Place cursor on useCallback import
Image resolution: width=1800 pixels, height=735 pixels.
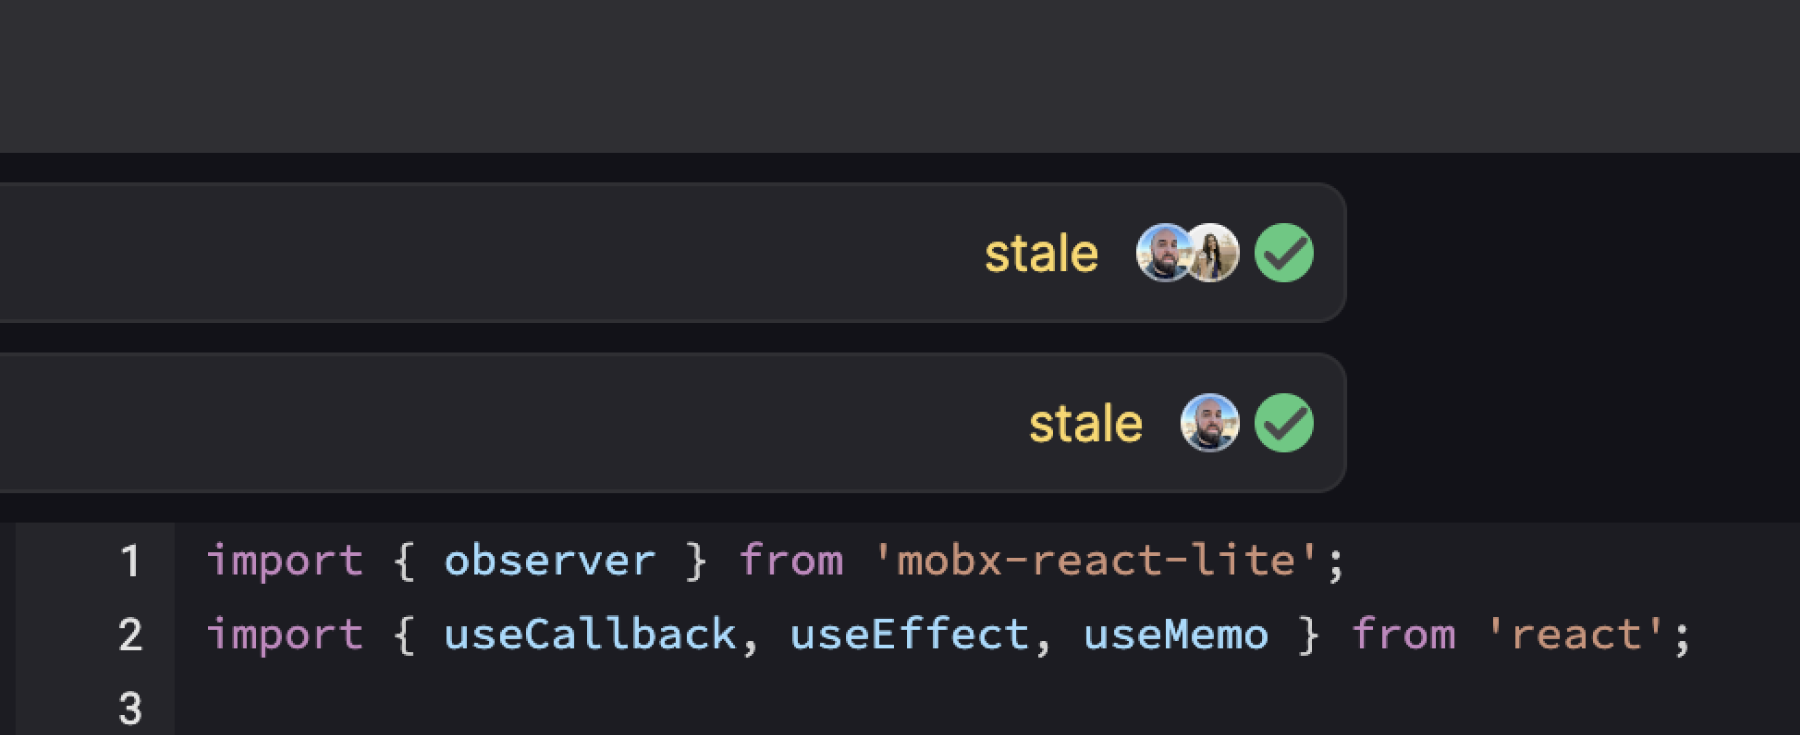[x=590, y=635]
